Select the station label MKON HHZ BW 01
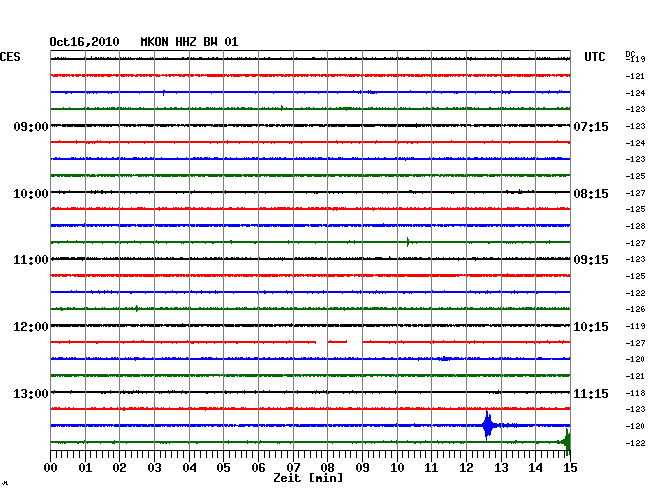650x494 pixels. click(x=189, y=42)
